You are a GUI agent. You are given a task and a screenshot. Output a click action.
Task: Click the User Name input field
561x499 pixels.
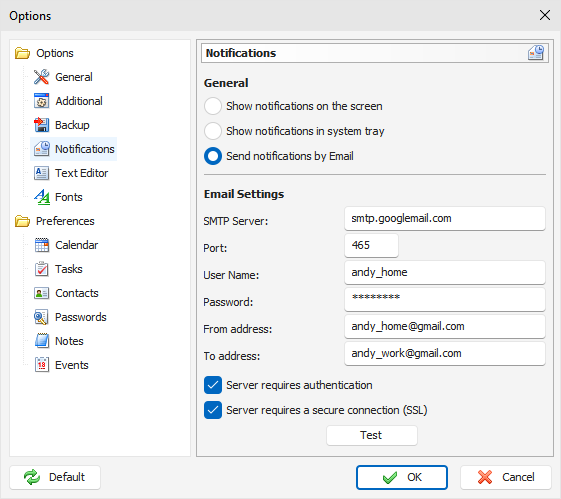coord(445,272)
